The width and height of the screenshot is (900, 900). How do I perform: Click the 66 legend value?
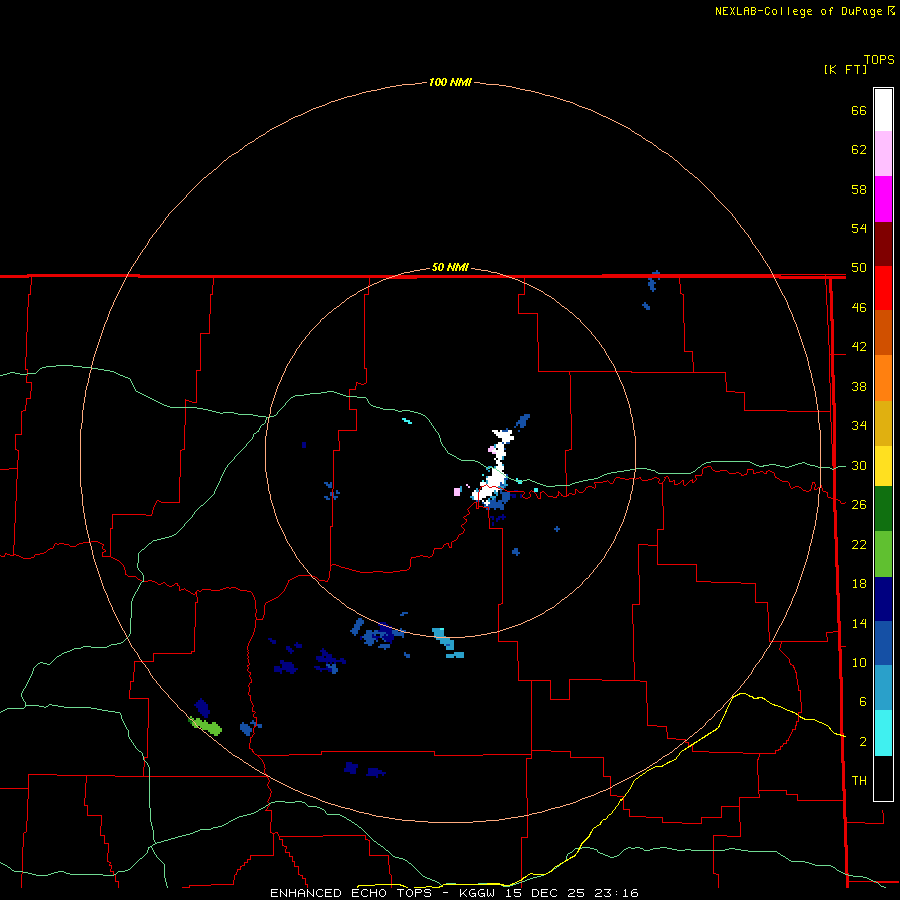pos(859,110)
